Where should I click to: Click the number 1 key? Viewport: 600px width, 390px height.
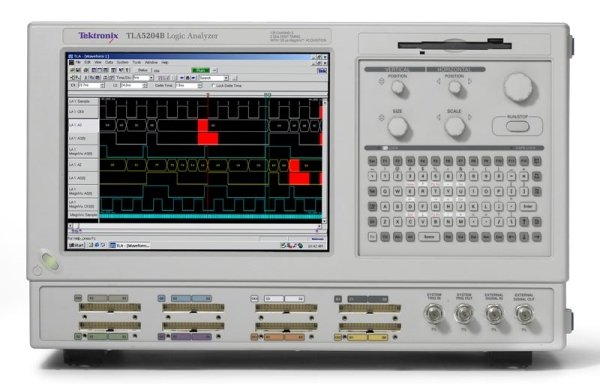385,176
